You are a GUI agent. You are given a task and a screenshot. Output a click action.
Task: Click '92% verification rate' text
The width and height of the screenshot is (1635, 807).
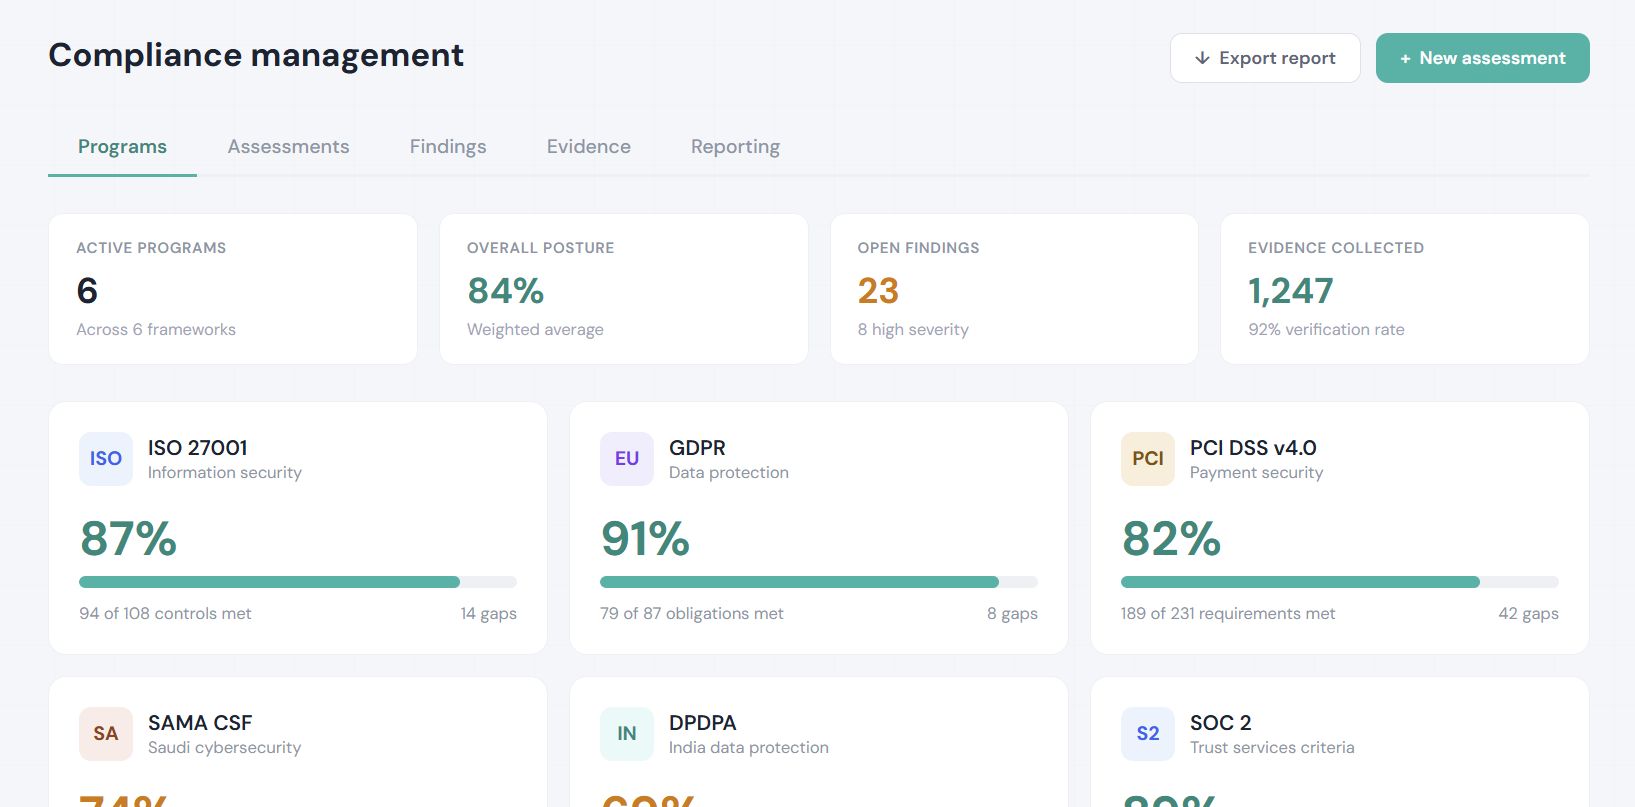pyautogui.click(x=1326, y=330)
